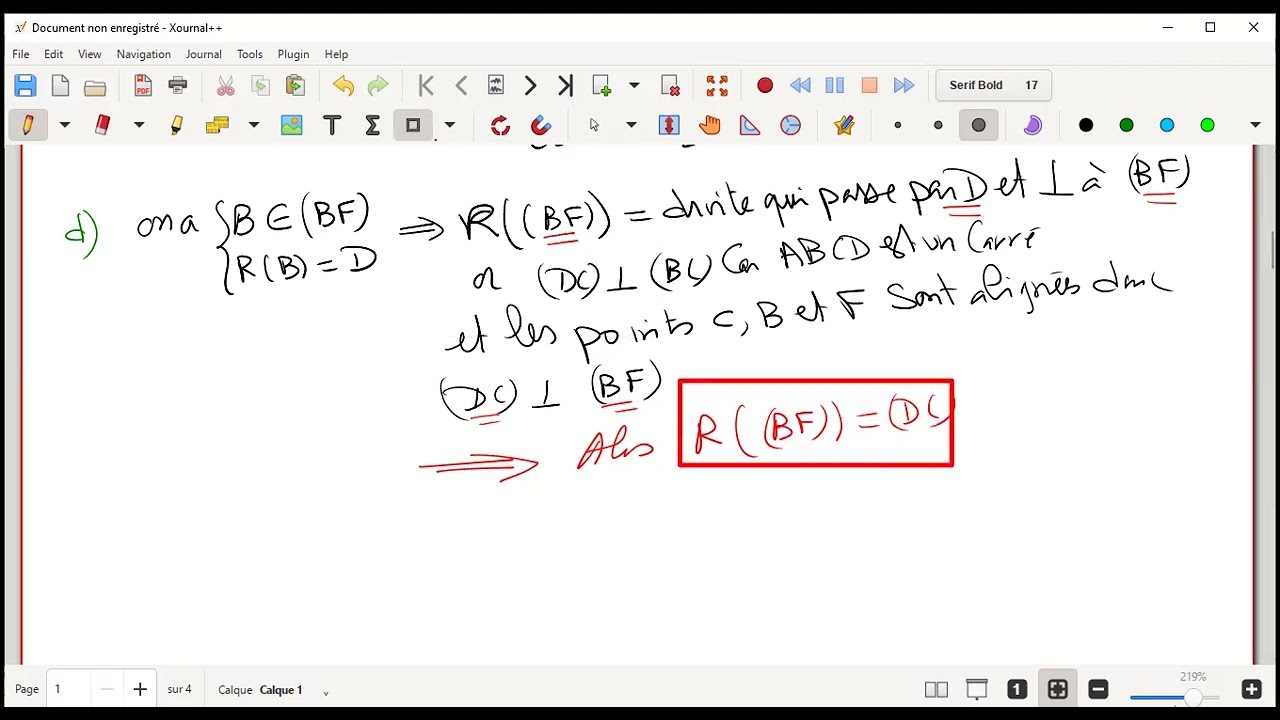
Task: Toggle presentation mode
Action: (977, 689)
